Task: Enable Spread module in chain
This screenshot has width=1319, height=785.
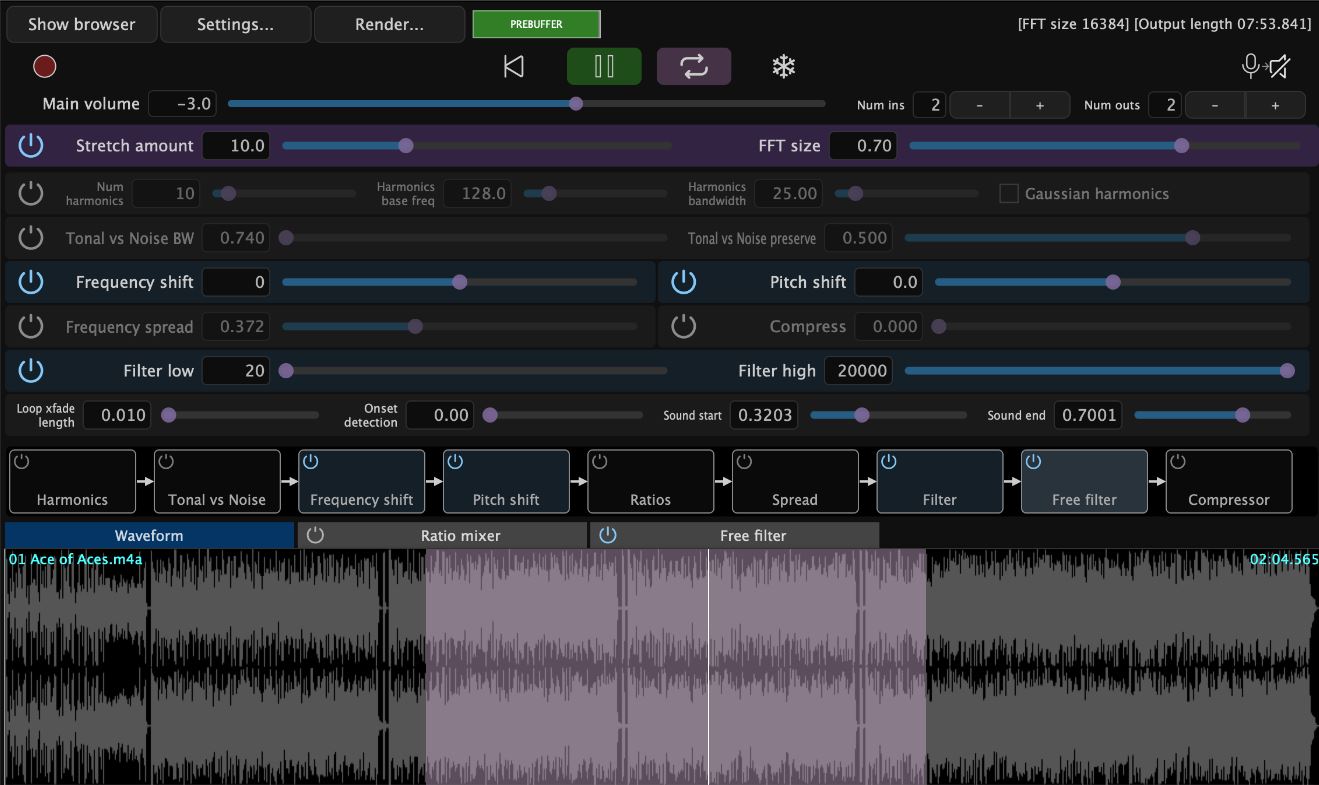Action: pyautogui.click(x=744, y=462)
